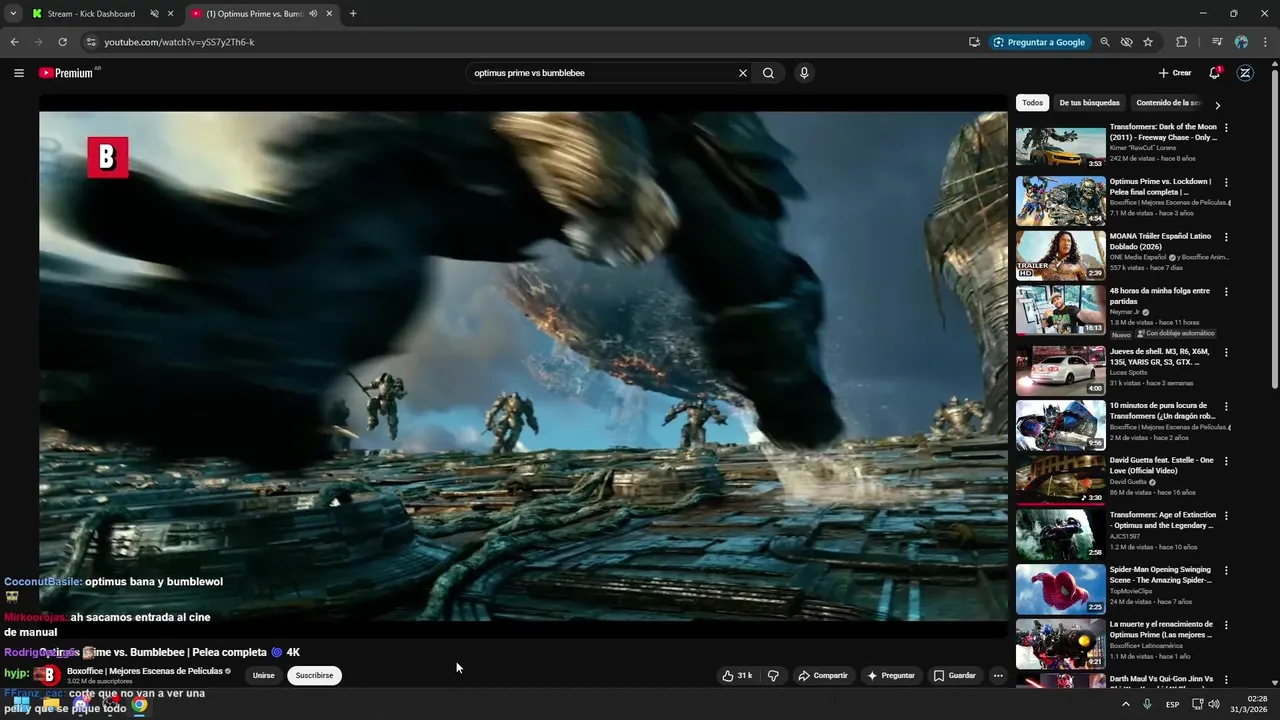Image resolution: width=1280 pixels, height=720 pixels.
Task: Mute the Optimus Prime tab audio icon
Action: pos(313,14)
